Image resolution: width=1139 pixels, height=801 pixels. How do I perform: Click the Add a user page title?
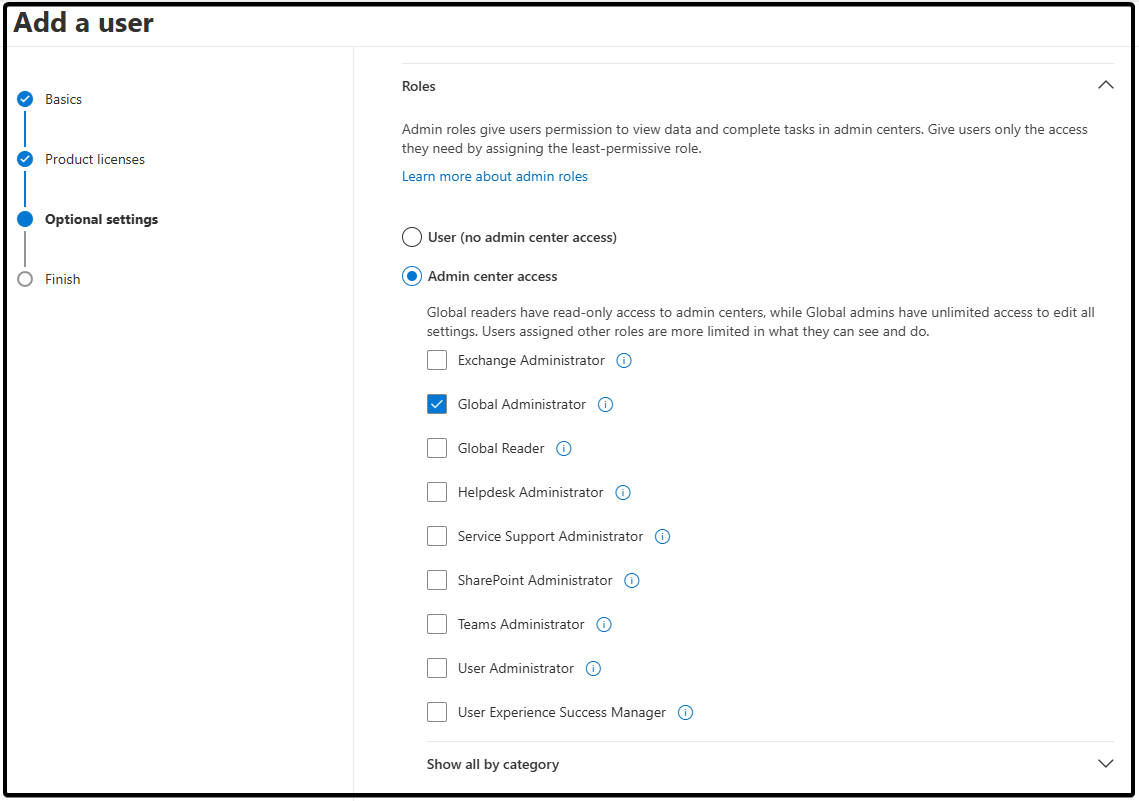[84, 23]
